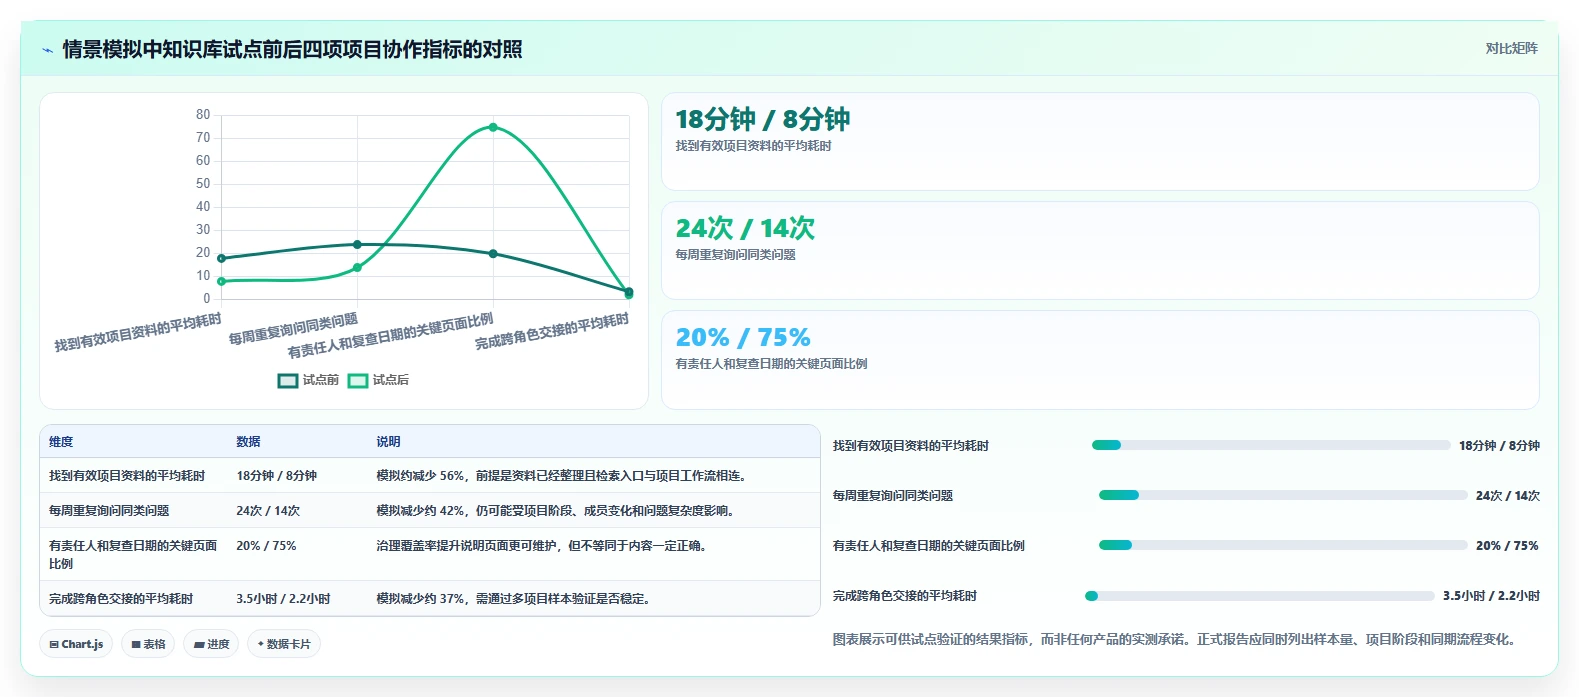Click table value 3.5小时 / 2.2小时
The height and width of the screenshot is (697, 1579).
(283, 599)
